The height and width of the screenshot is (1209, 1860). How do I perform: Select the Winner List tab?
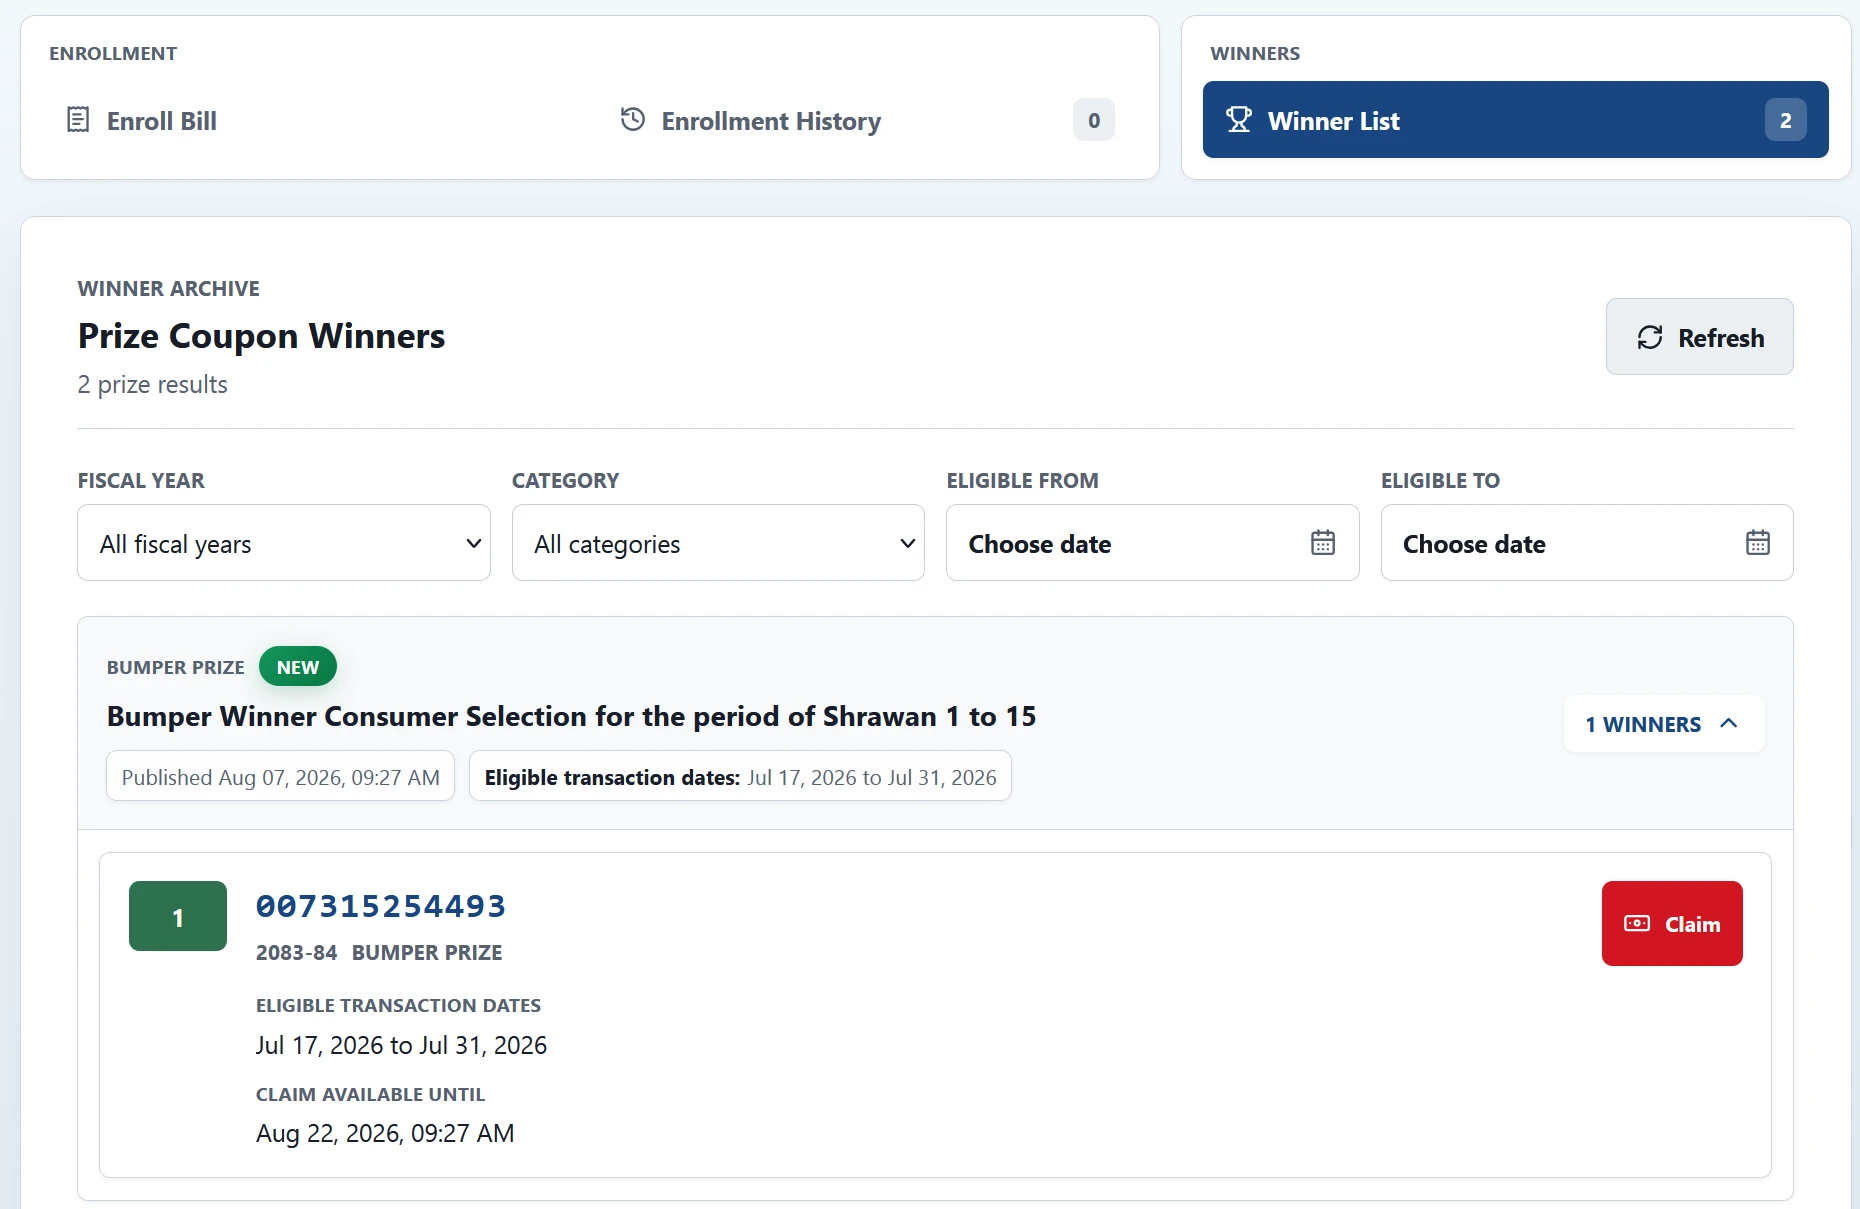tap(1516, 120)
